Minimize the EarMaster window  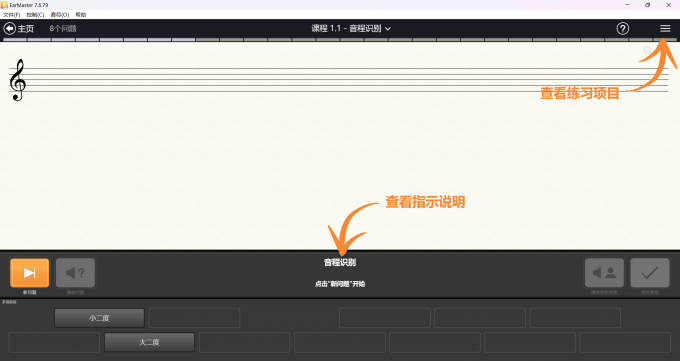pos(627,5)
